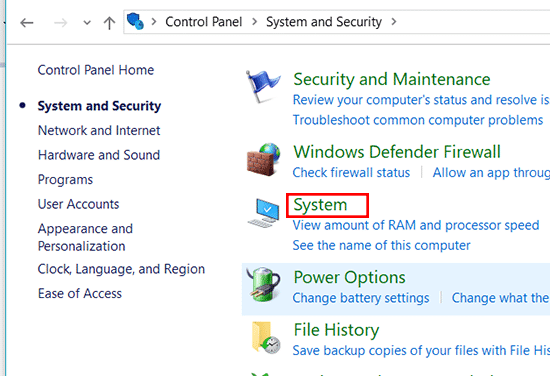Click the Up arrow to parent folder

click(x=109, y=23)
